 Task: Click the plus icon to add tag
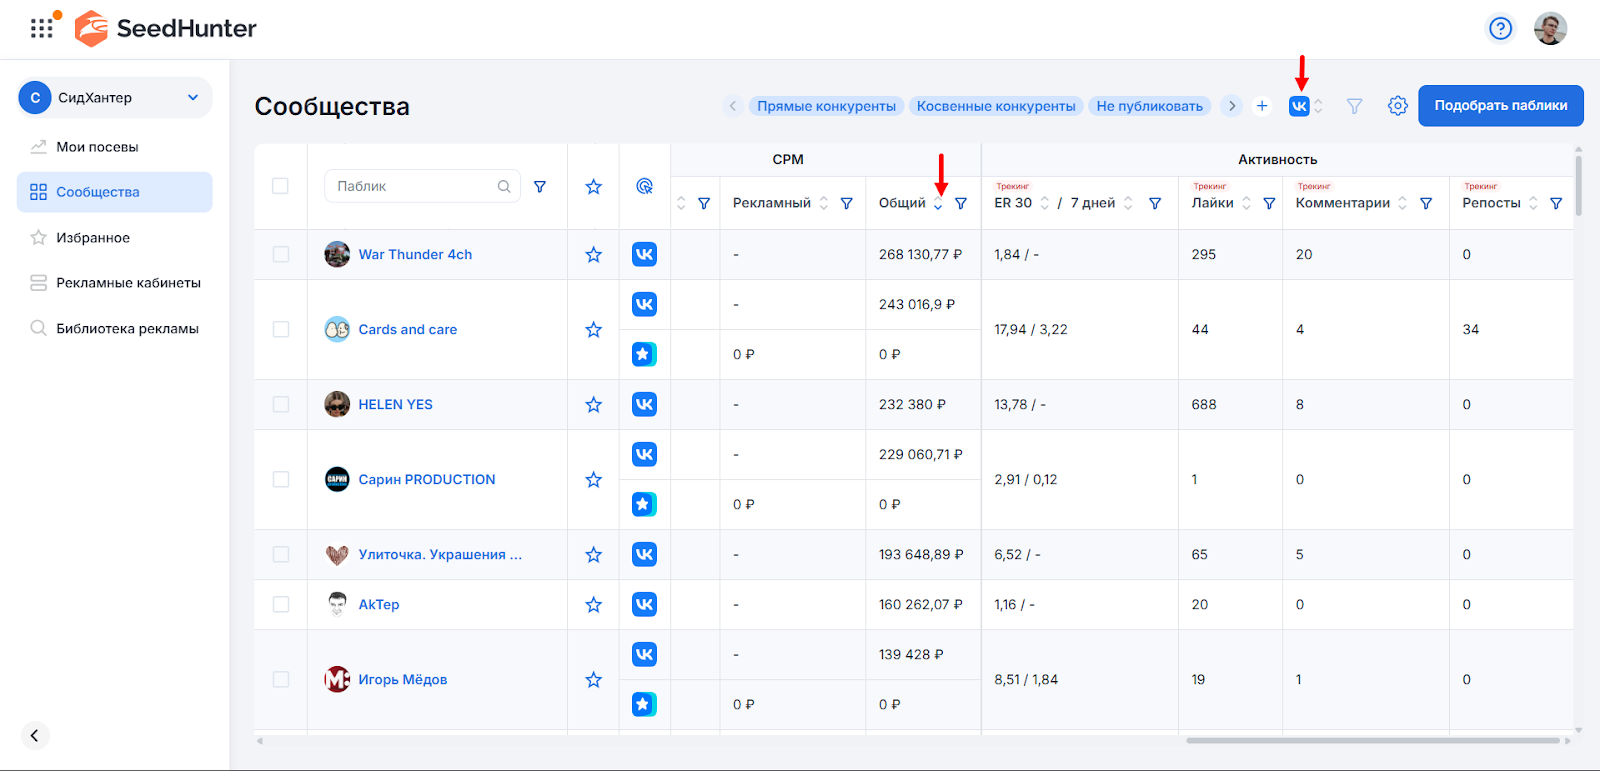(1262, 106)
